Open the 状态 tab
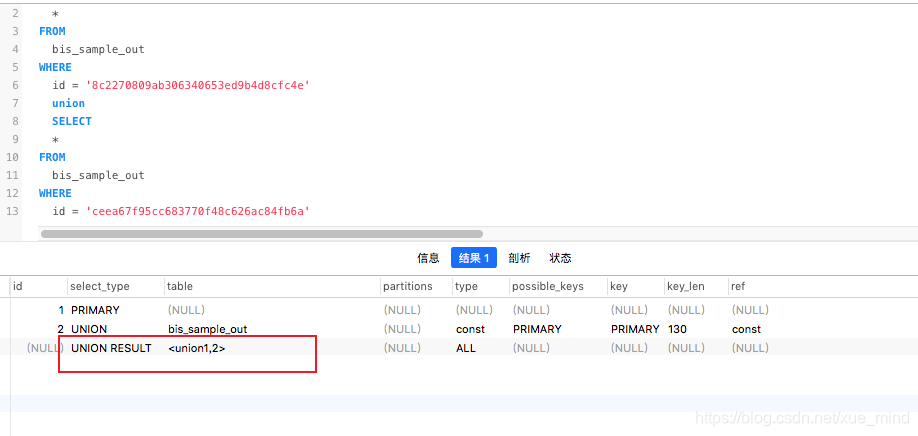This screenshot has width=918, height=436. point(560,258)
